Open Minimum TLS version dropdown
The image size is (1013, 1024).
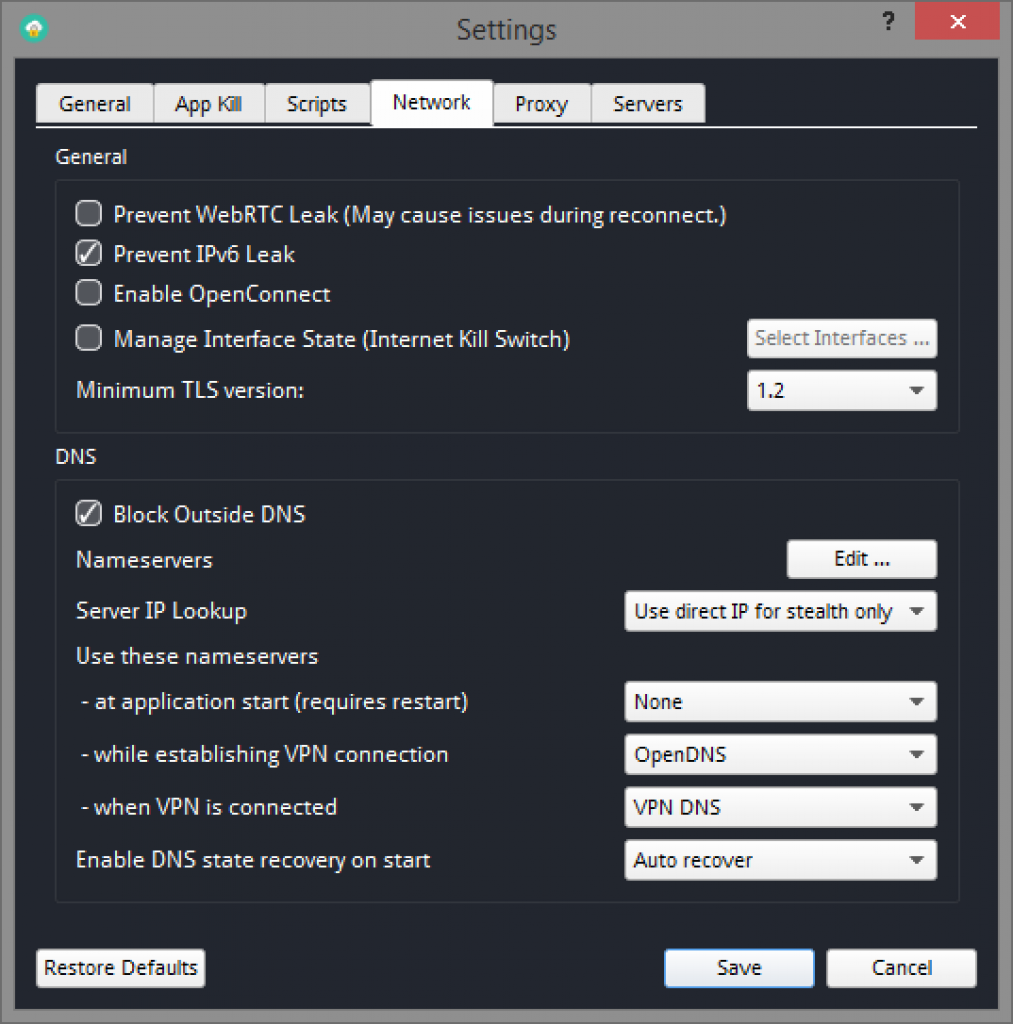tap(842, 391)
